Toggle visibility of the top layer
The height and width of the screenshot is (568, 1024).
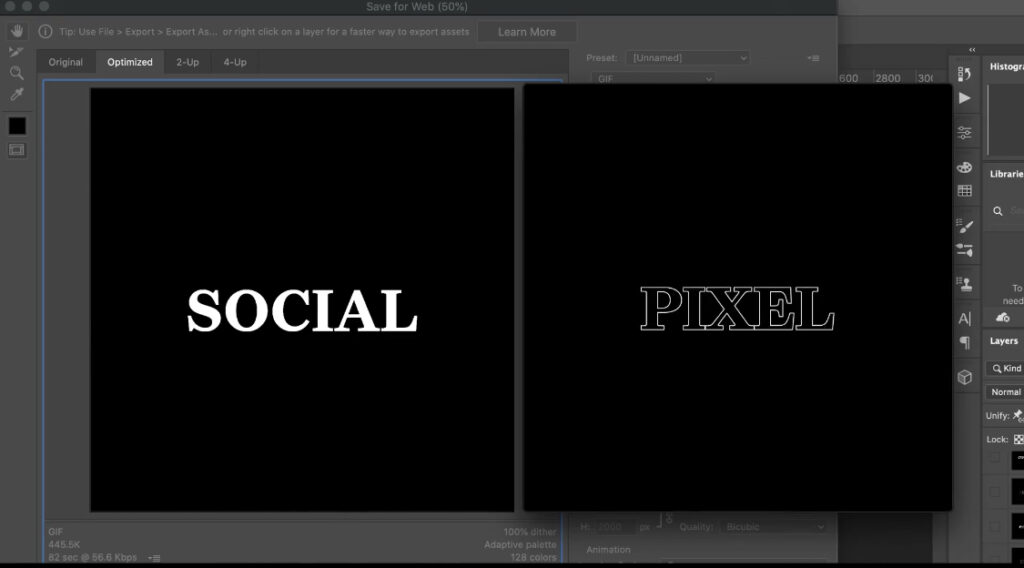tap(994, 459)
